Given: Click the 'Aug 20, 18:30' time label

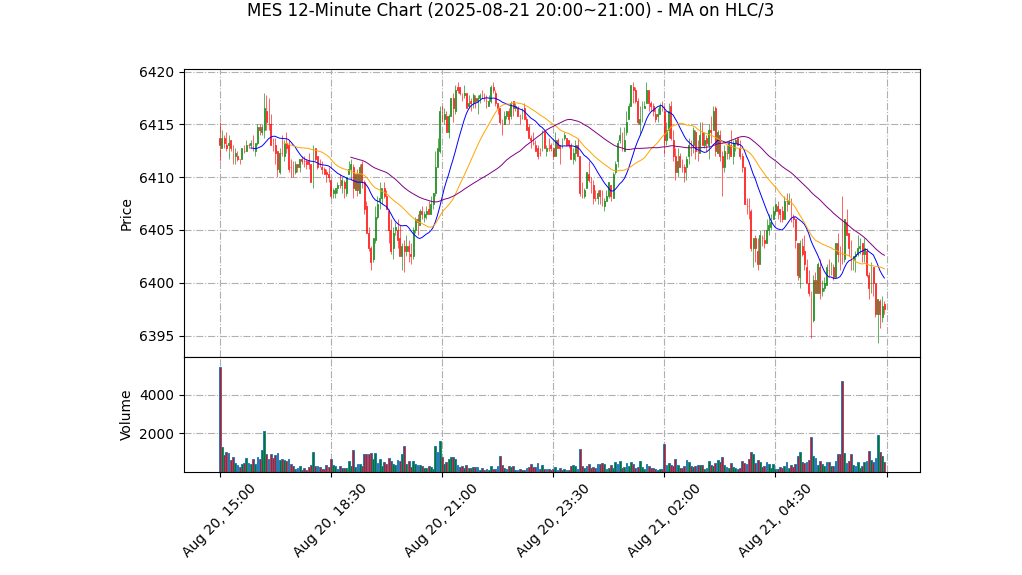Looking at the screenshot, I should (330, 521).
